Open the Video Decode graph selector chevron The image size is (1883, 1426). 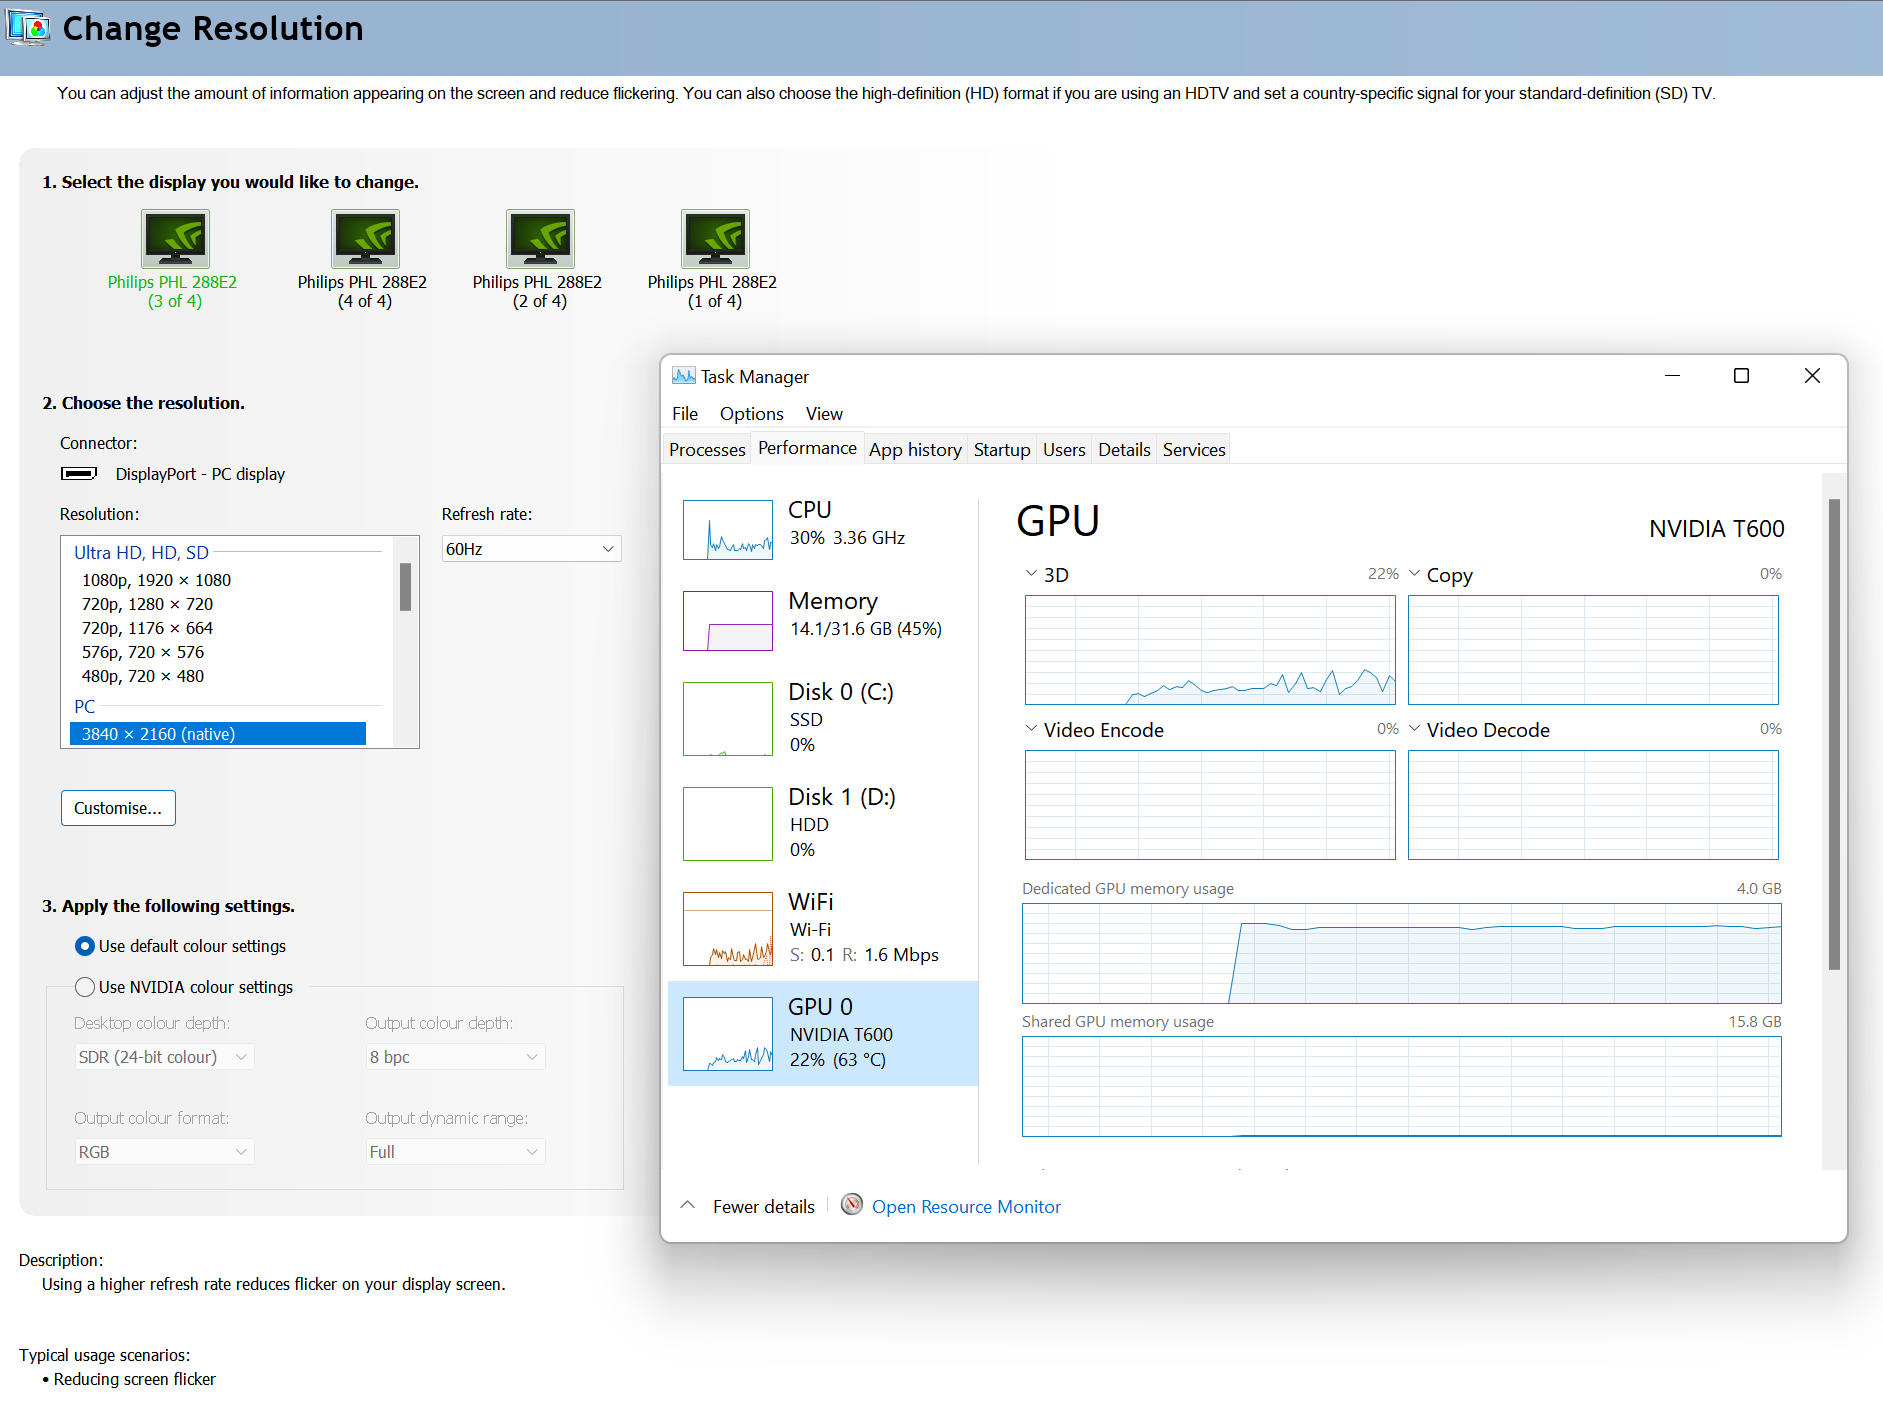point(1414,729)
